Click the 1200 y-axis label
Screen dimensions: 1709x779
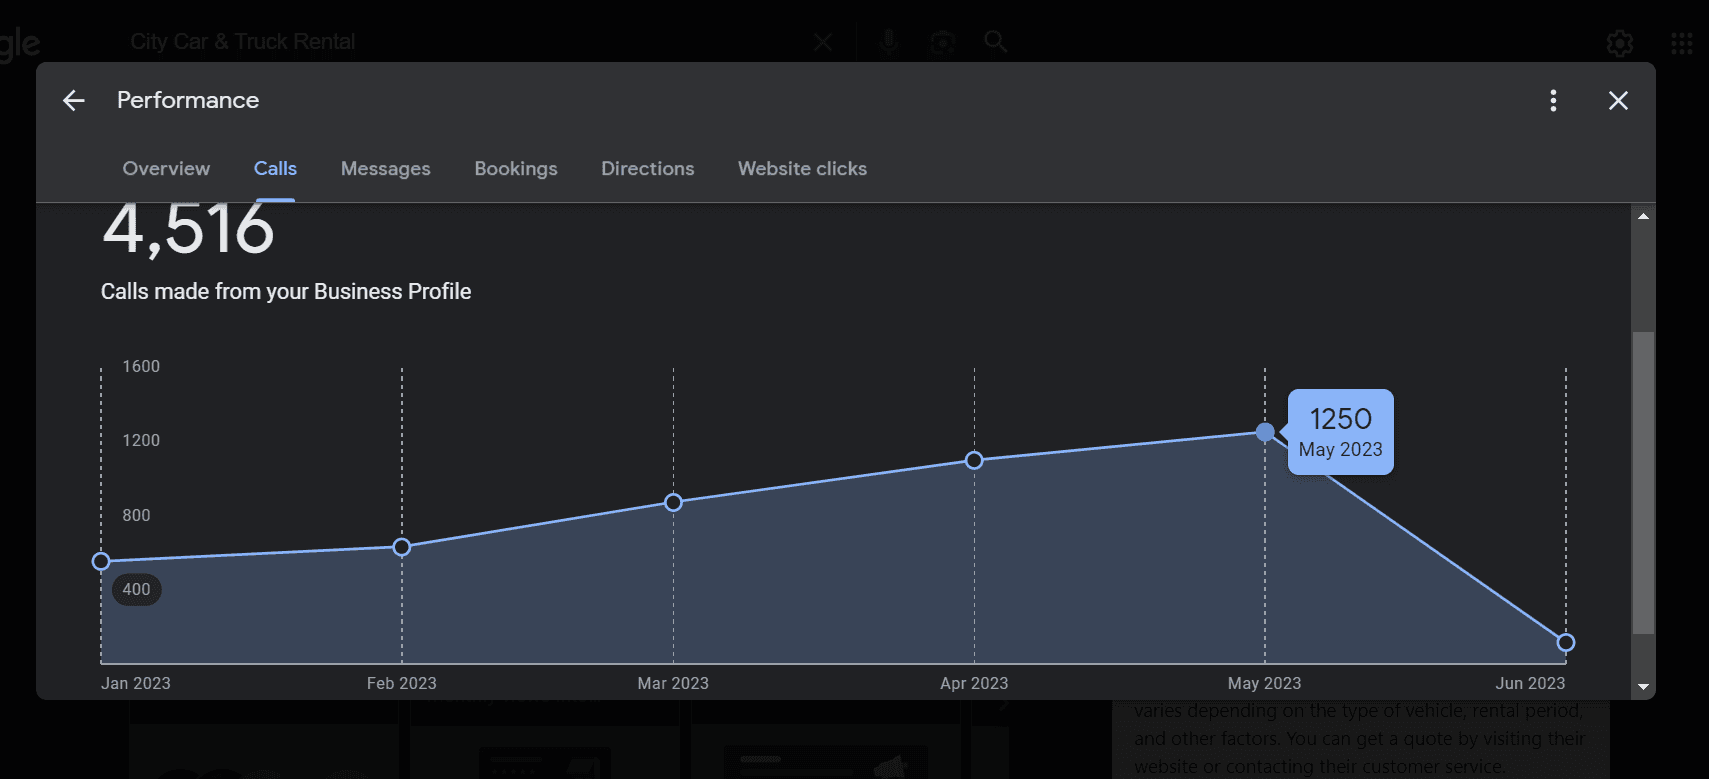coord(141,440)
